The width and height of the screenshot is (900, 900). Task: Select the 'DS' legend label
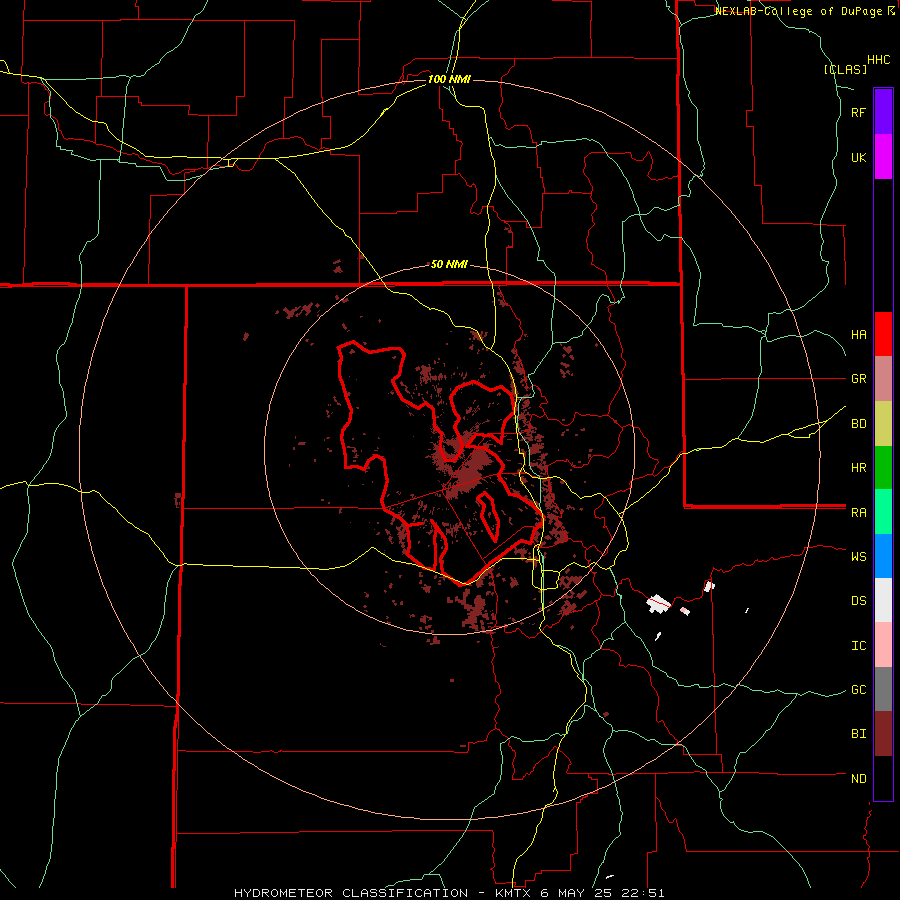tap(858, 601)
